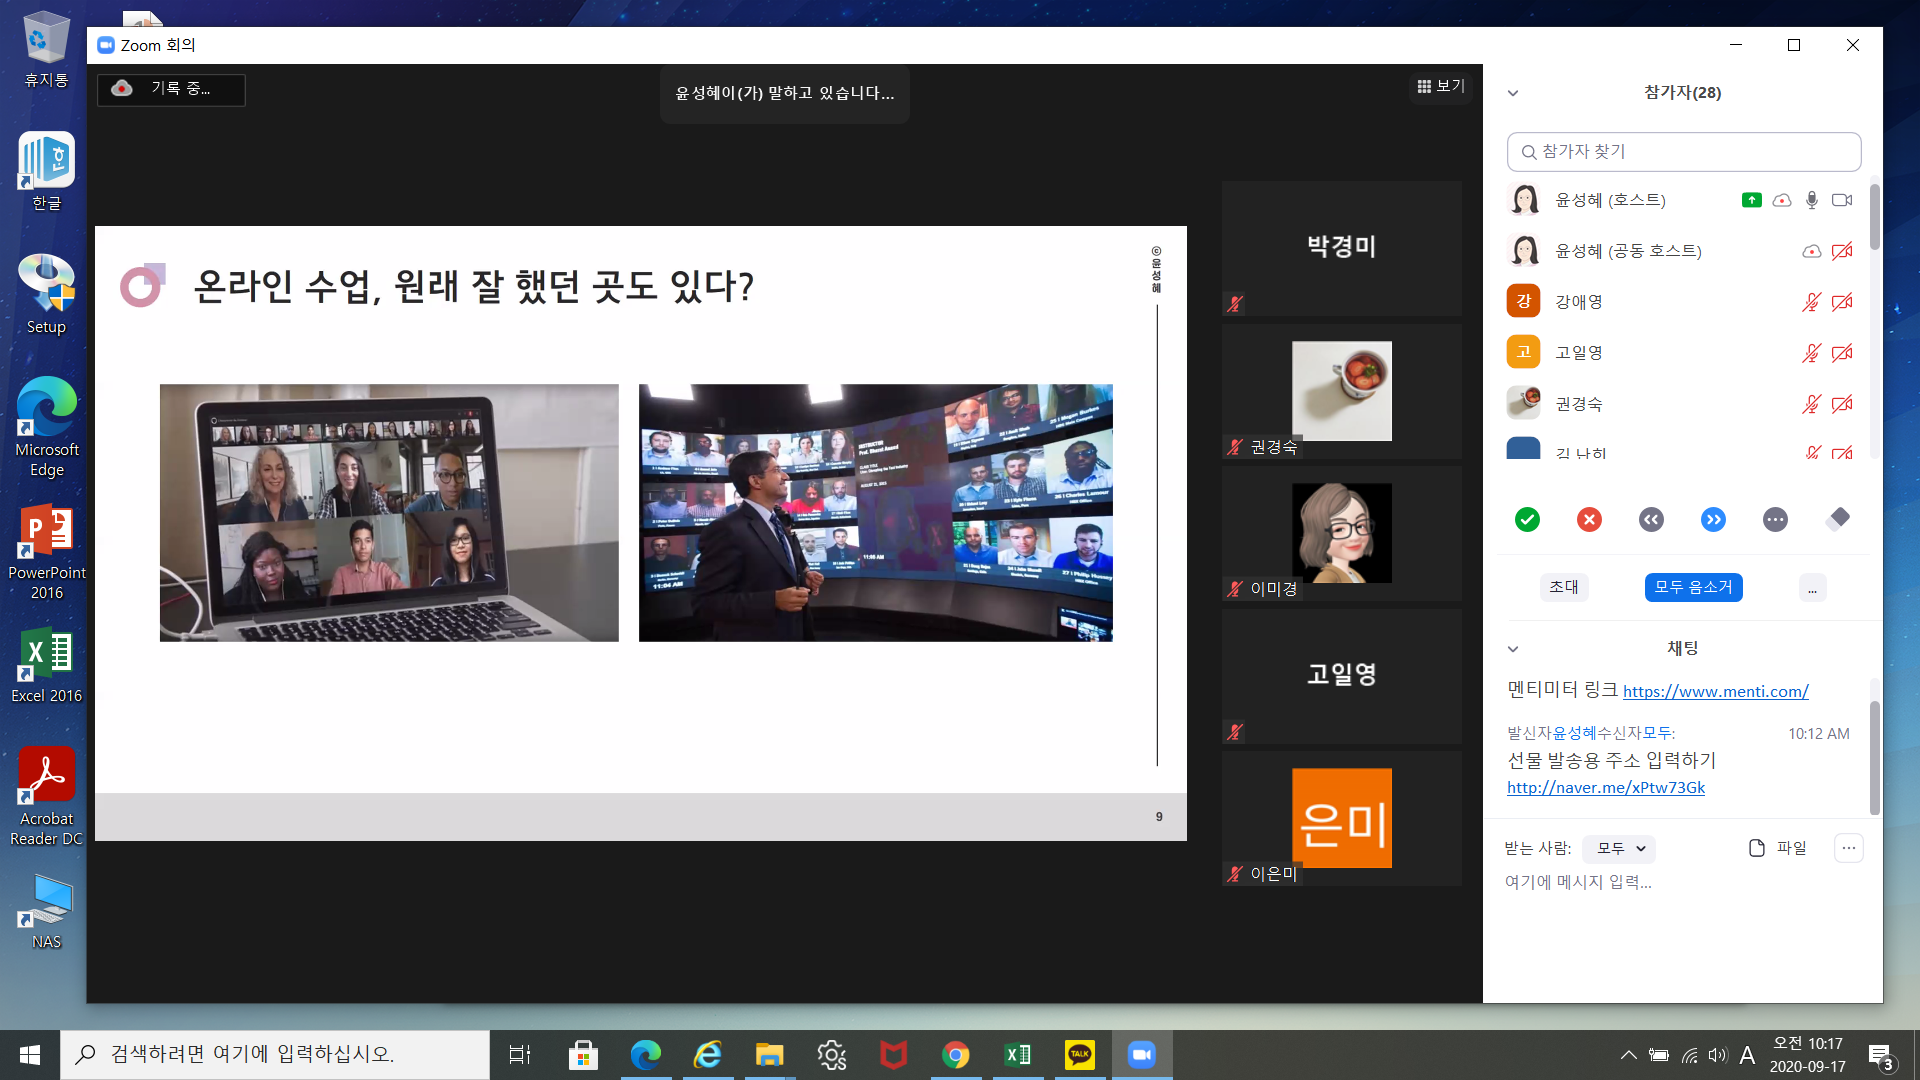Click the taskbar search box
The width and height of the screenshot is (1920, 1080).
[x=275, y=1055]
